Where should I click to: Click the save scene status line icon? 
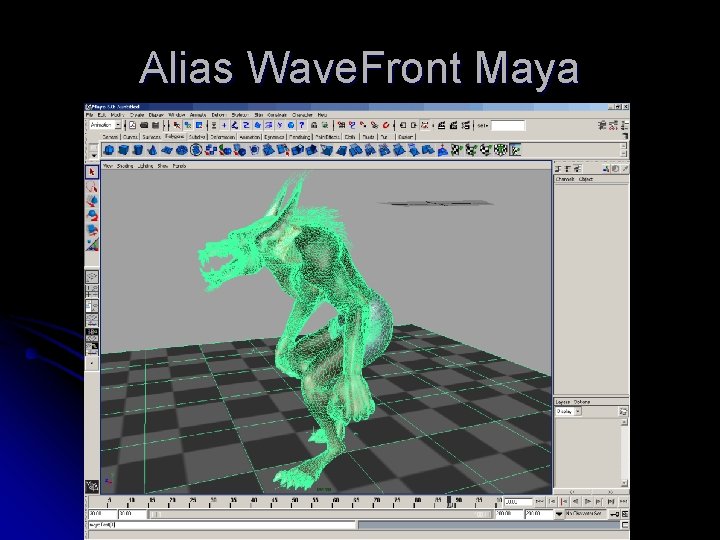(155, 125)
